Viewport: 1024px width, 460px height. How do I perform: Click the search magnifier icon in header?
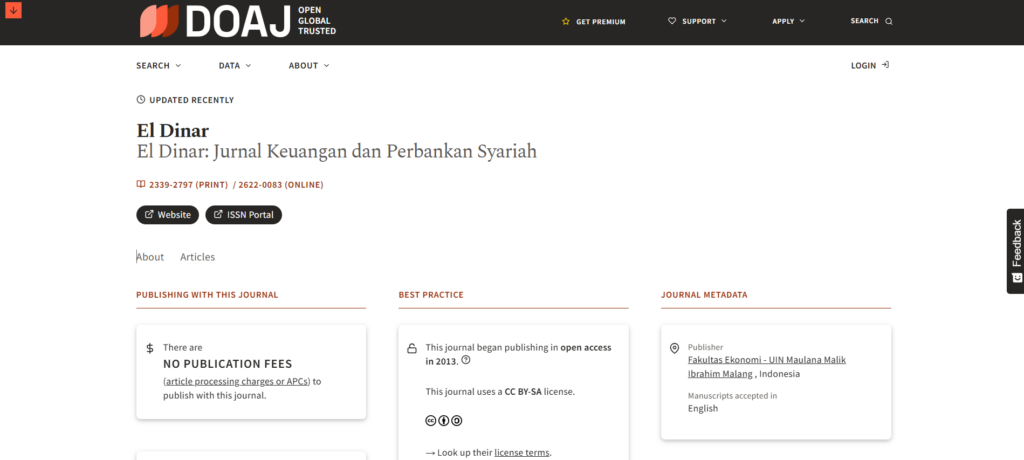pos(889,21)
